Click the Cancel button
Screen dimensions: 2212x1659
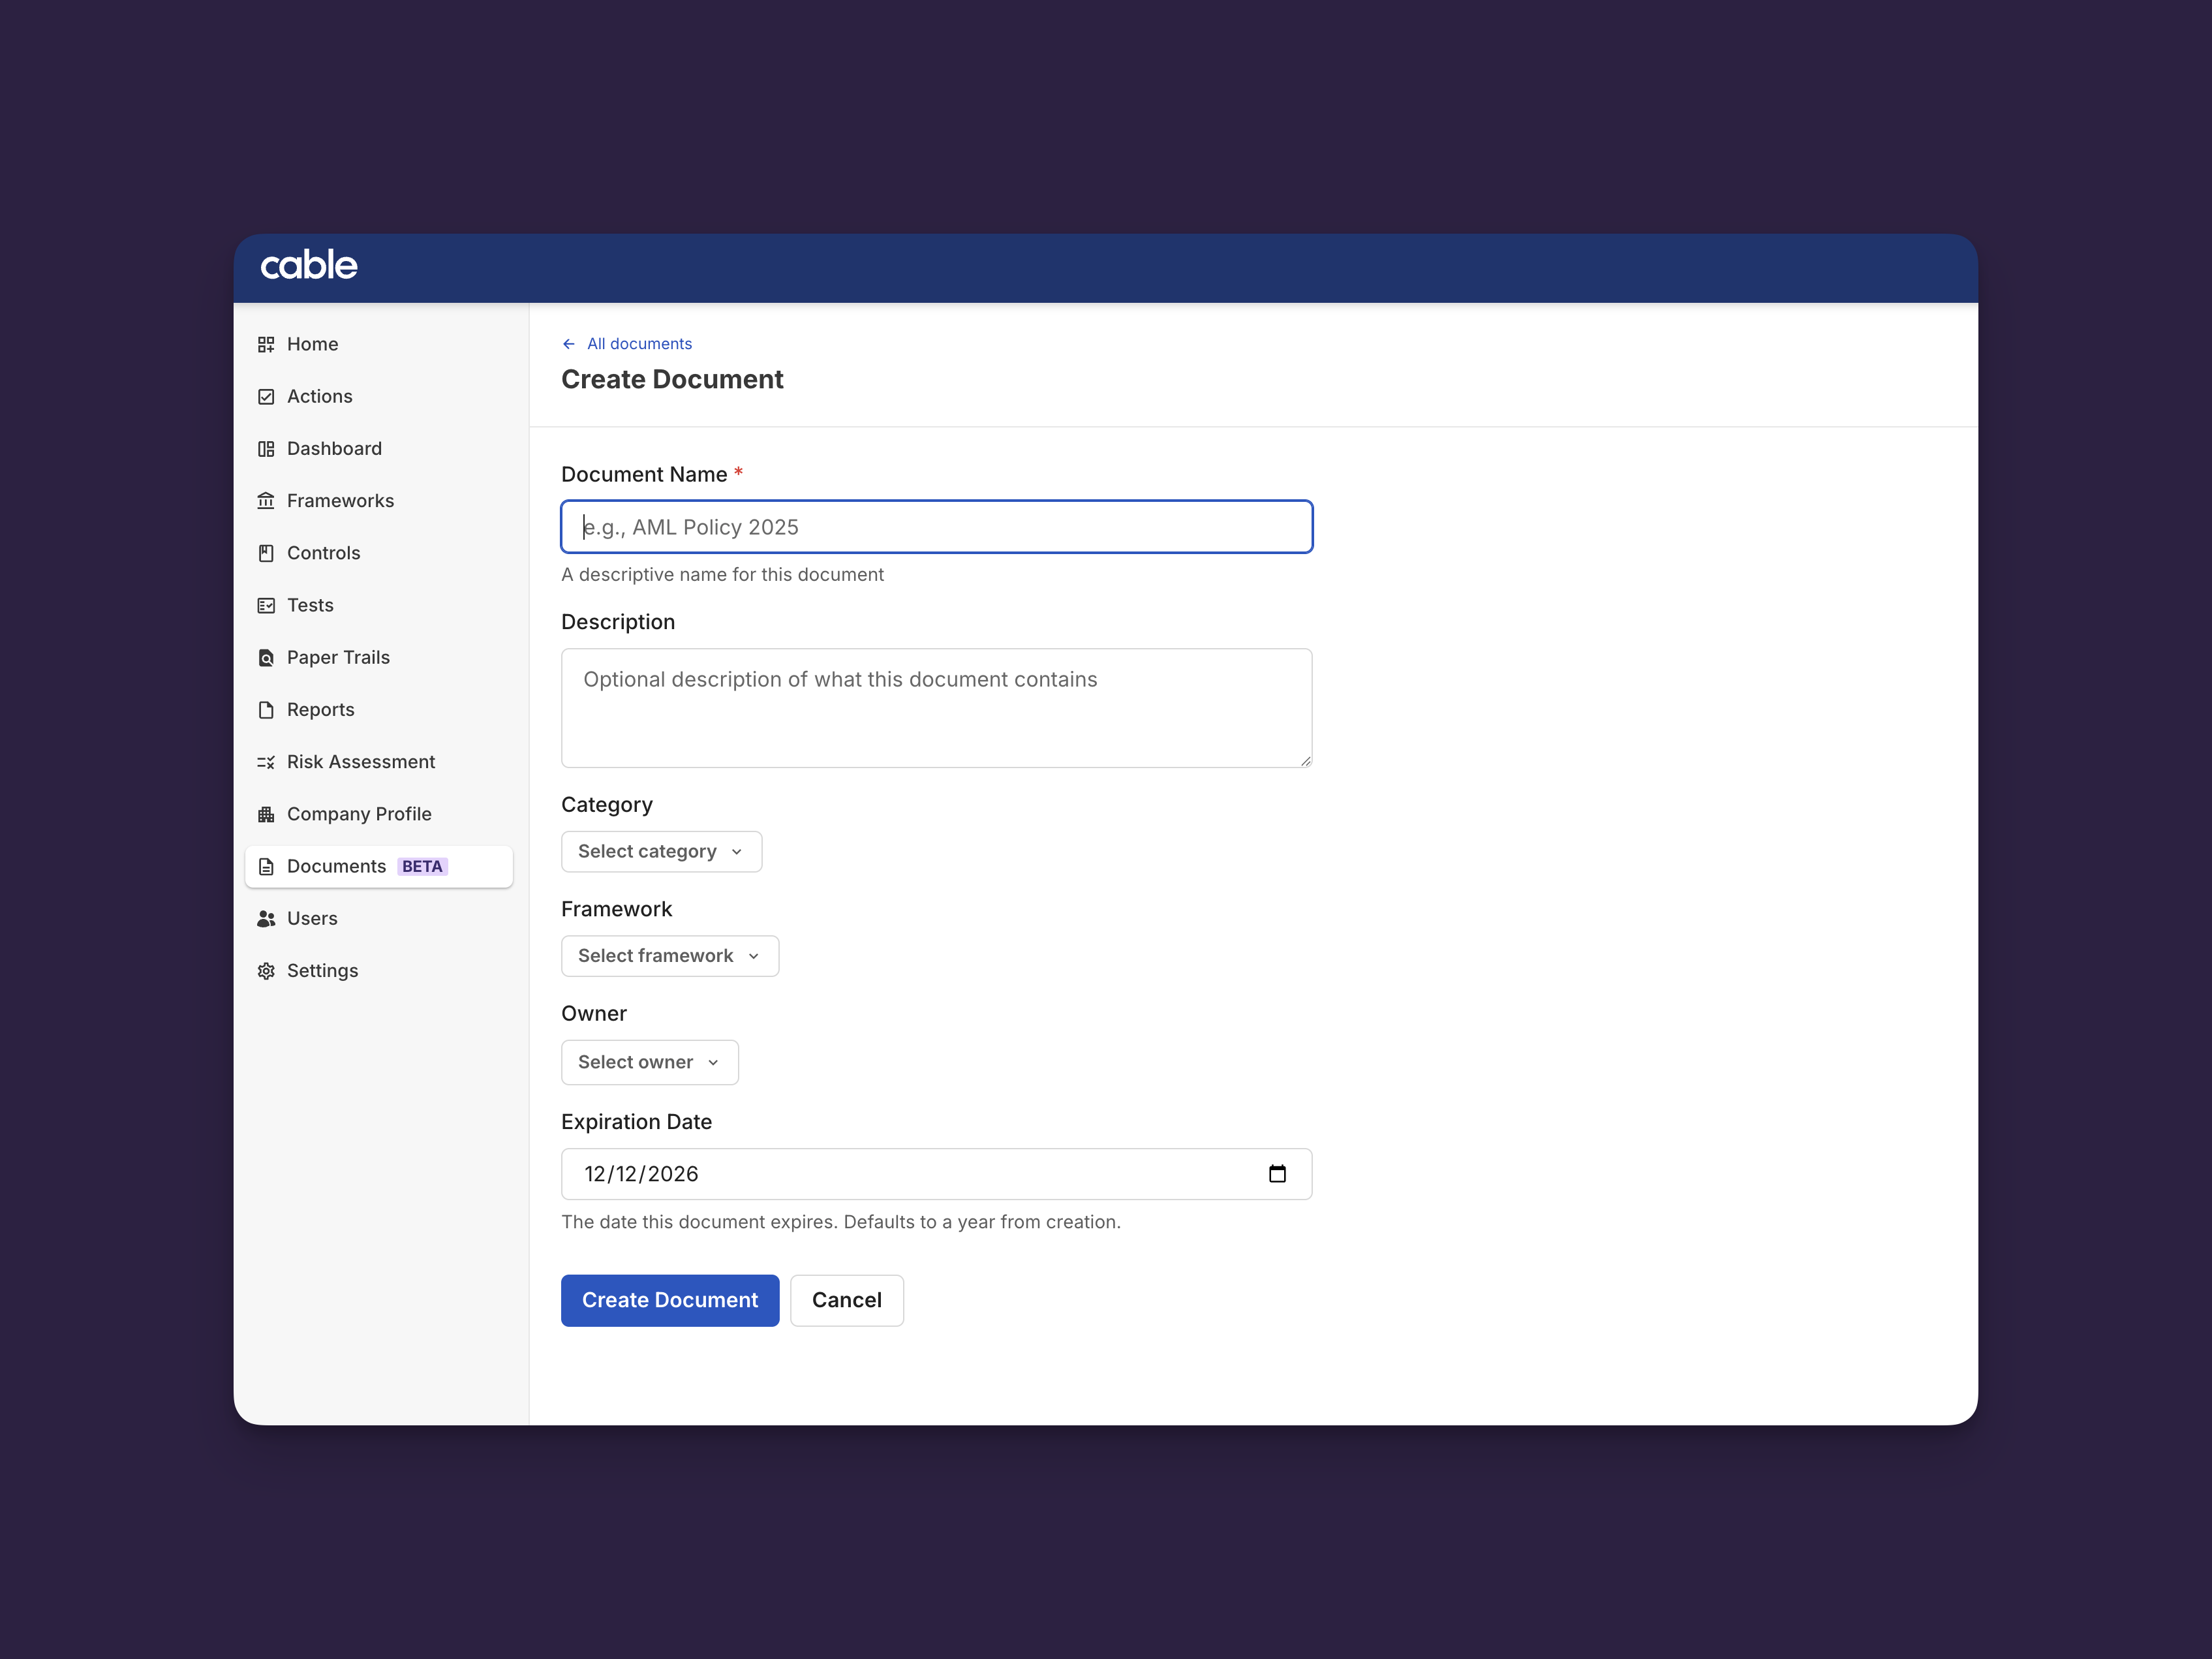[x=846, y=1300]
